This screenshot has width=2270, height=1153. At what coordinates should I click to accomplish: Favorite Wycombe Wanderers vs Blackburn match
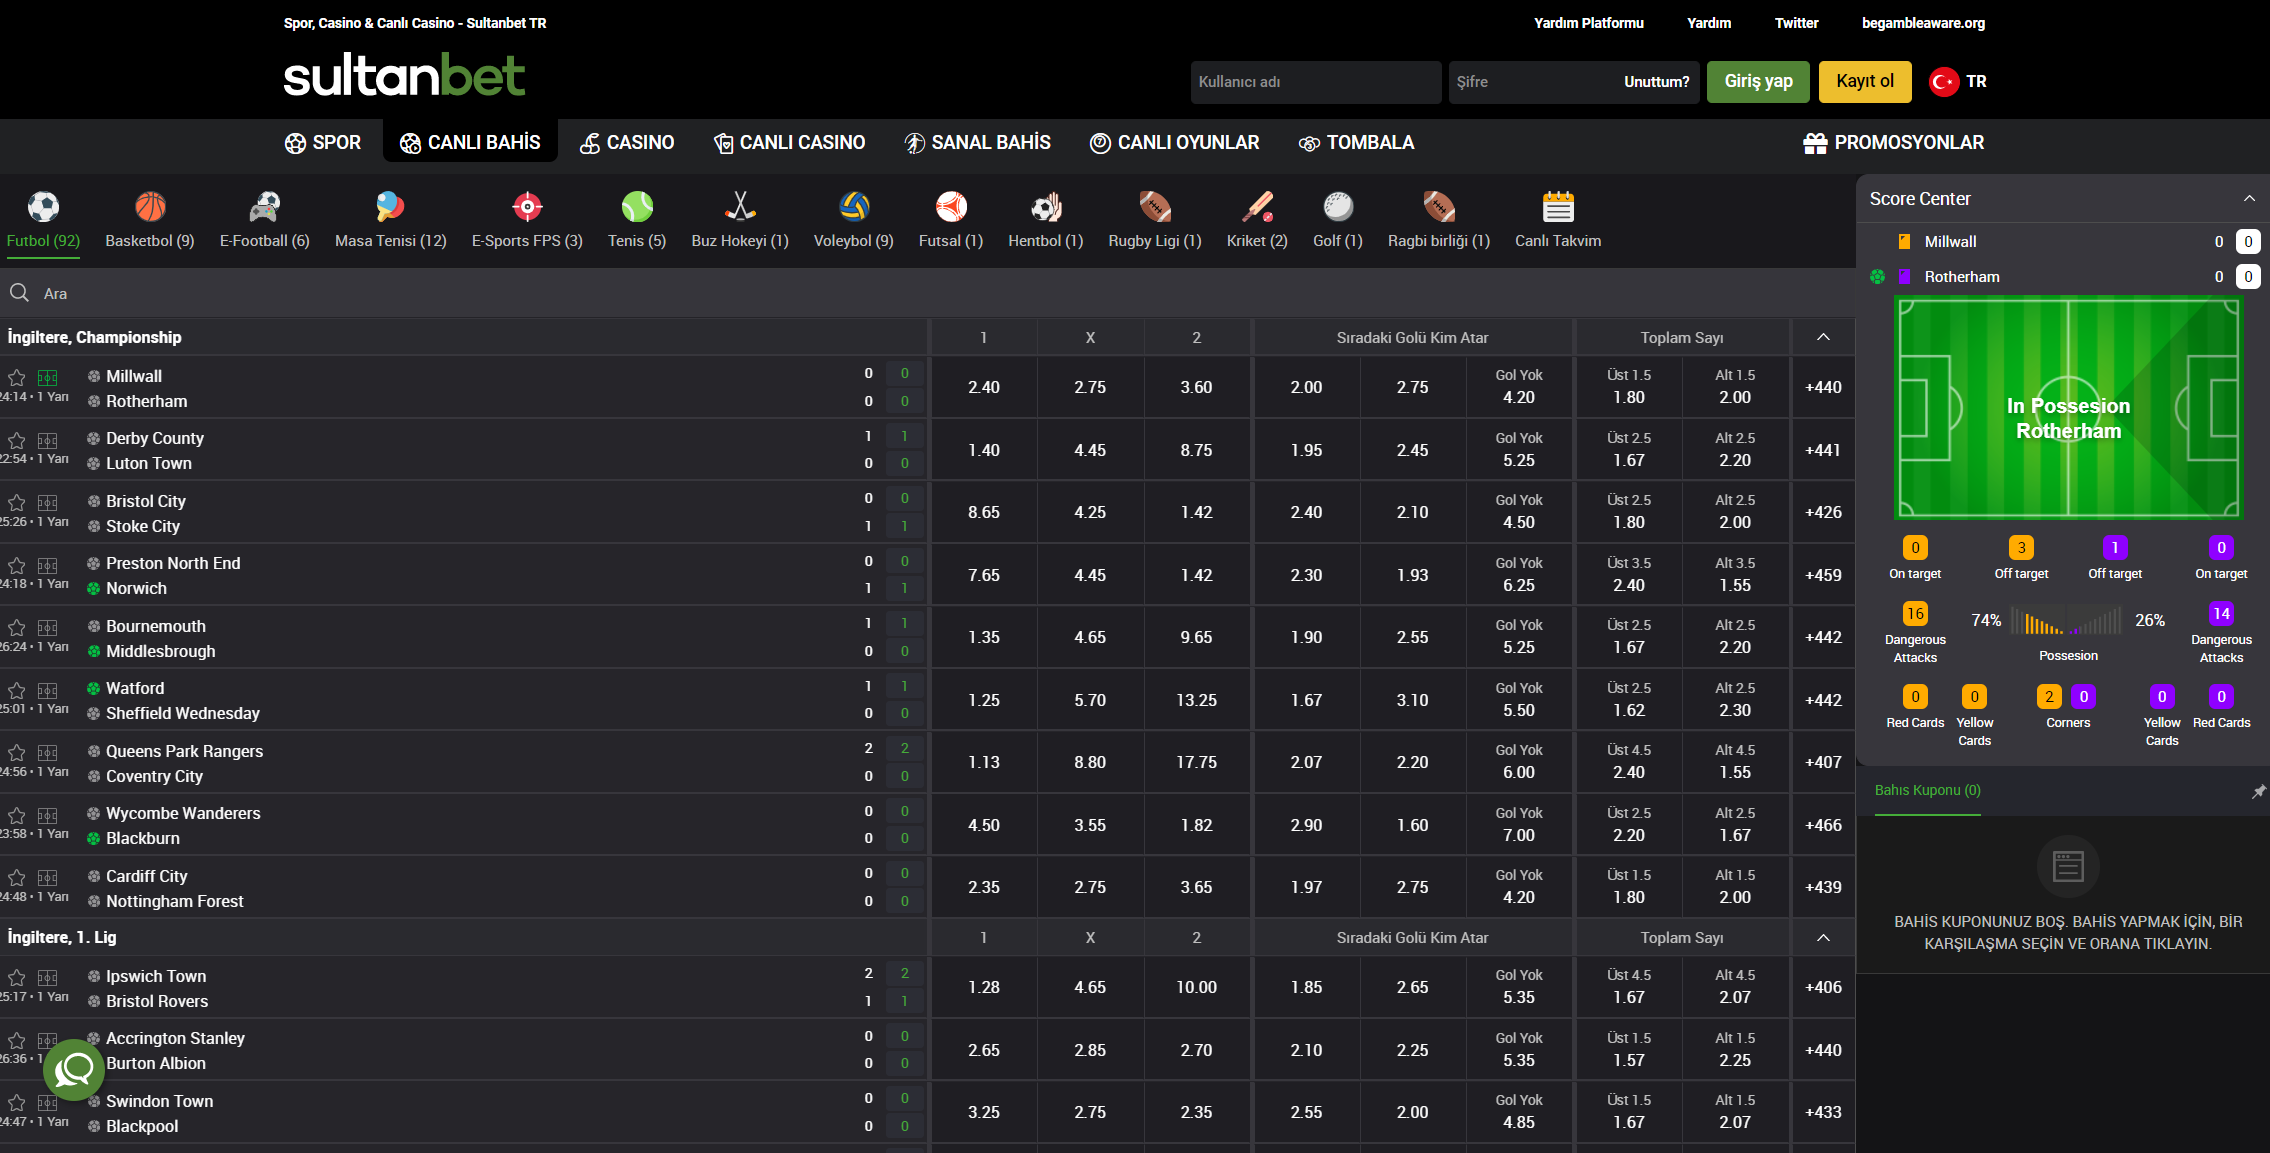click(x=17, y=815)
